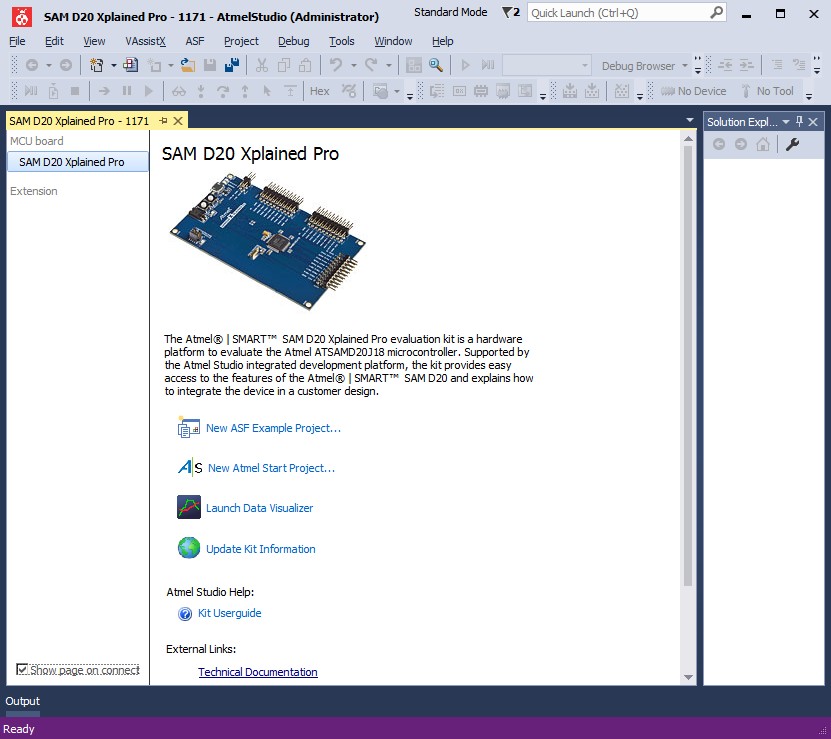This screenshot has width=831, height=739.
Task: Click the Solution Explorer pin icon
Action: 799,121
